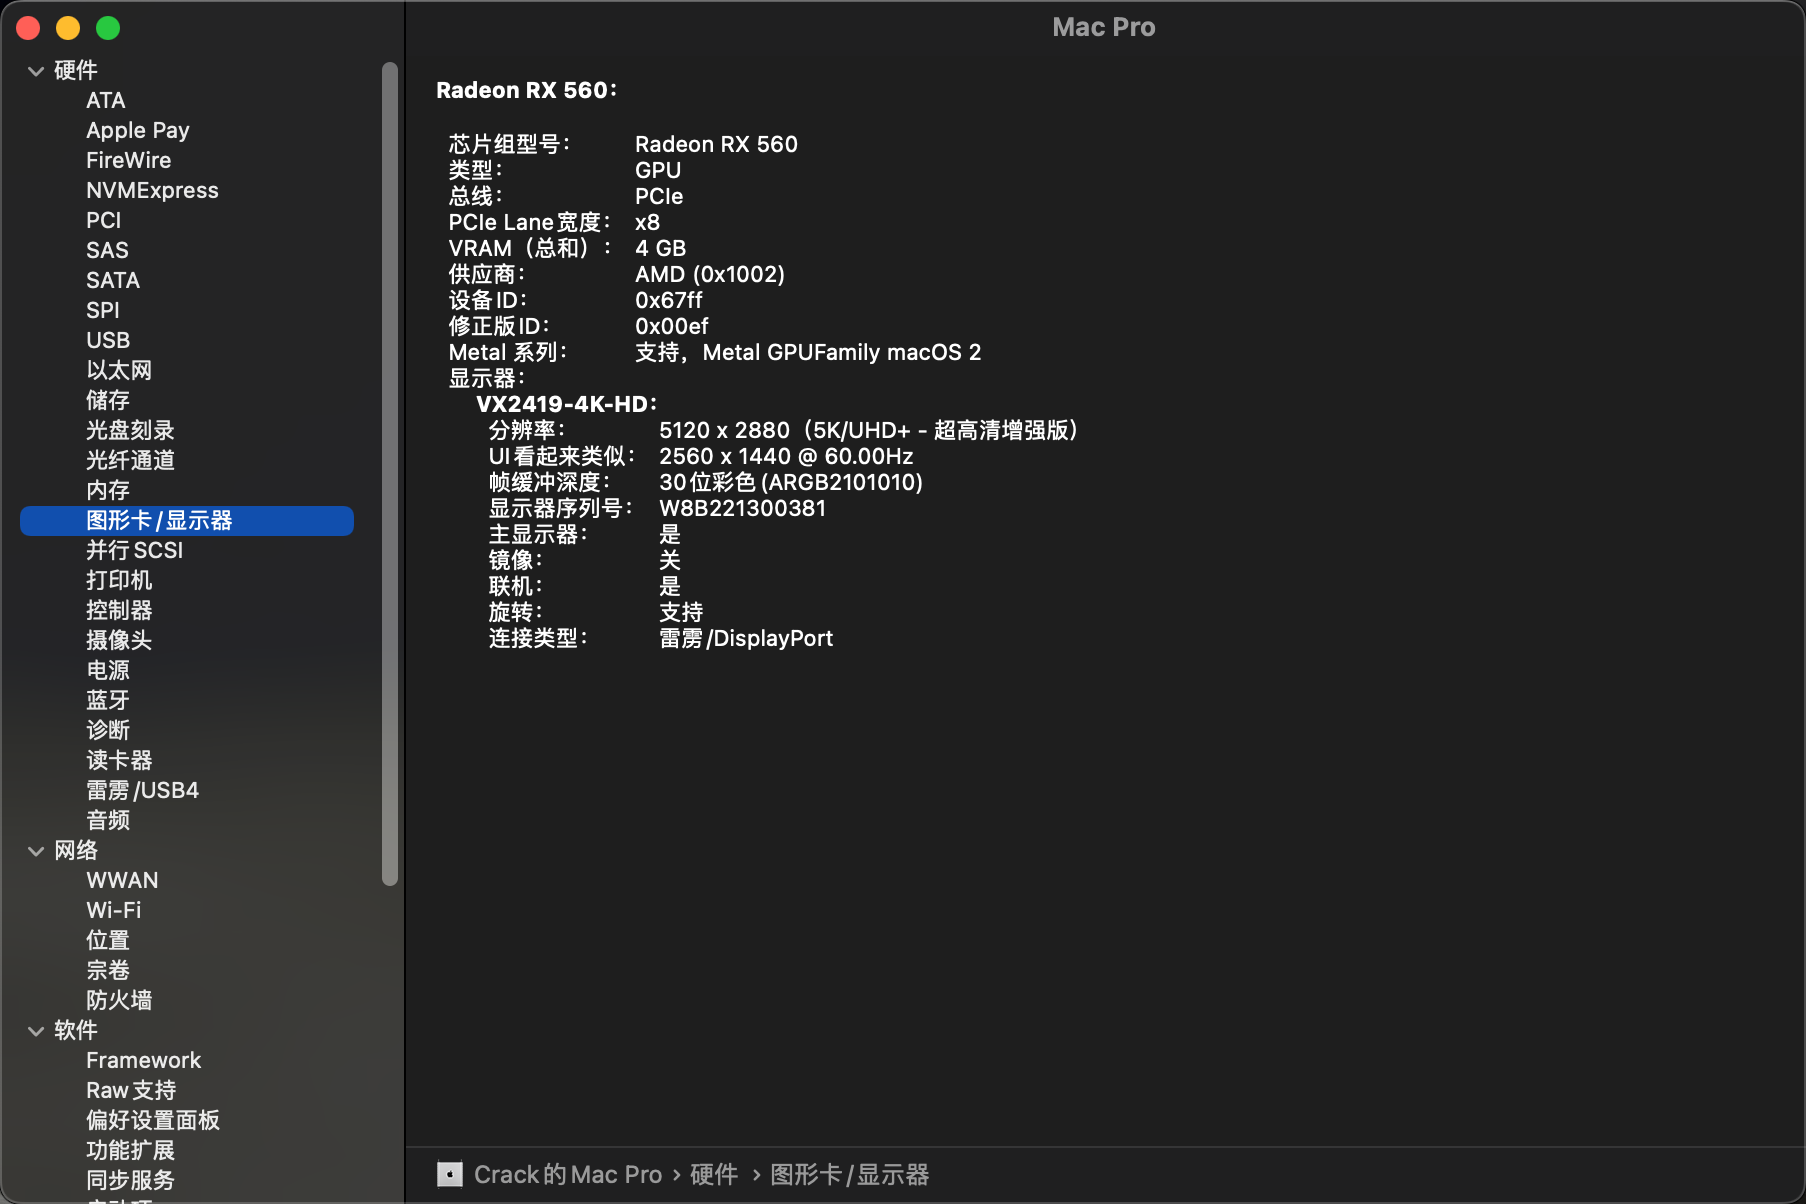Select 电源 in the sidebar

click(108, 670)
